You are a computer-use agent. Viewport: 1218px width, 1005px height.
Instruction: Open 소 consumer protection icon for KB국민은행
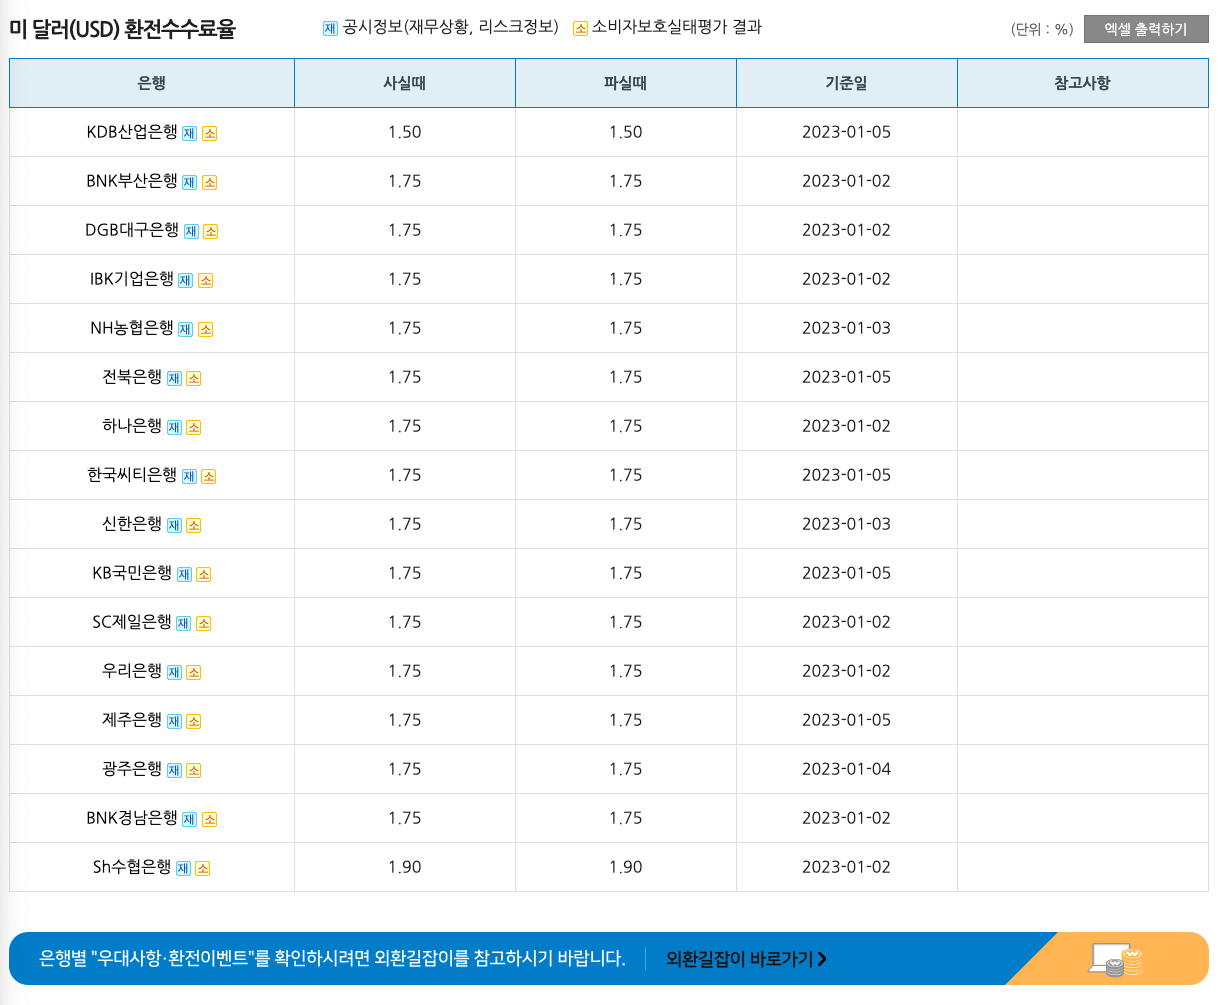coord(203,574)
